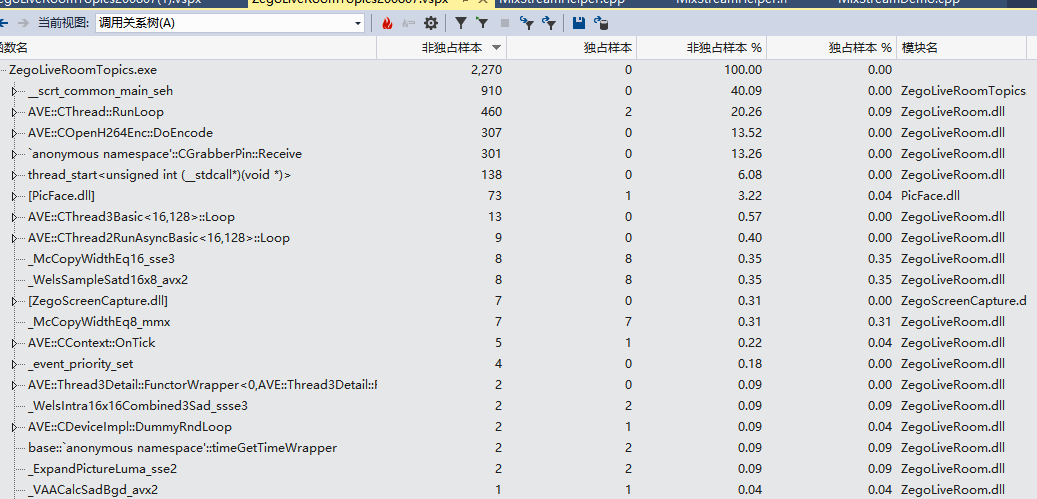This screenshot has height=499, width=1037.
Task: Navigate back with the blue arrow
Action: [x=4, y=24]
